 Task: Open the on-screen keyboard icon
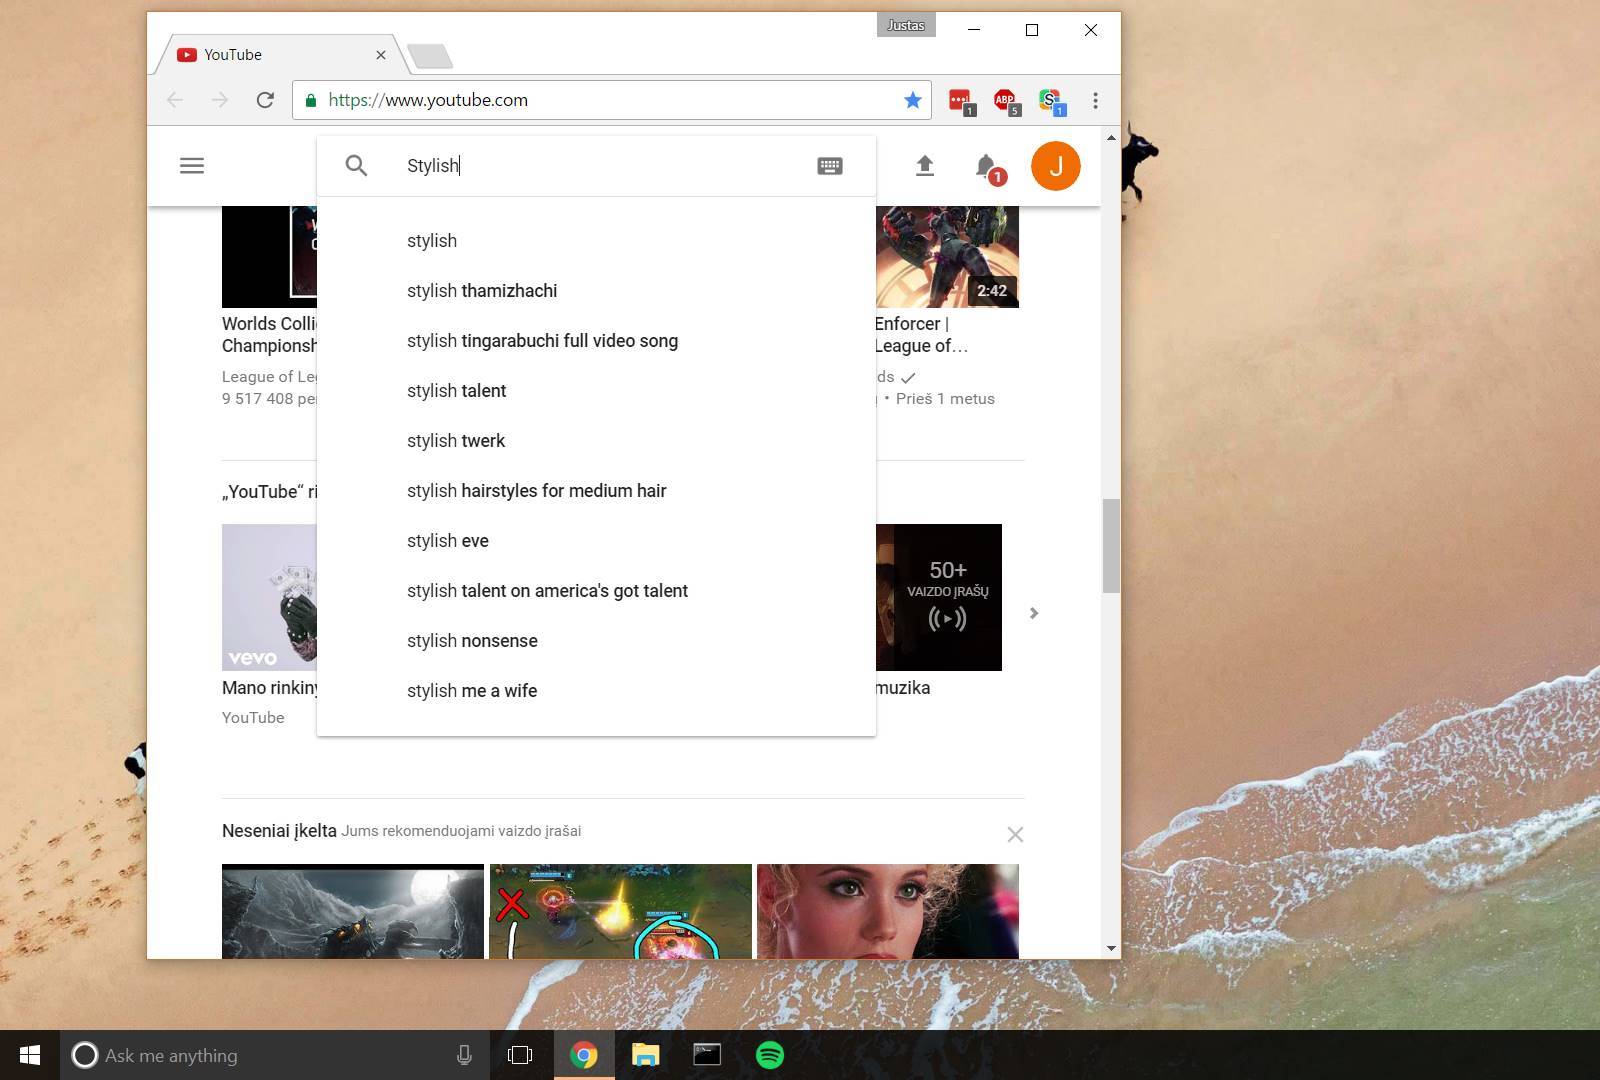830,166
